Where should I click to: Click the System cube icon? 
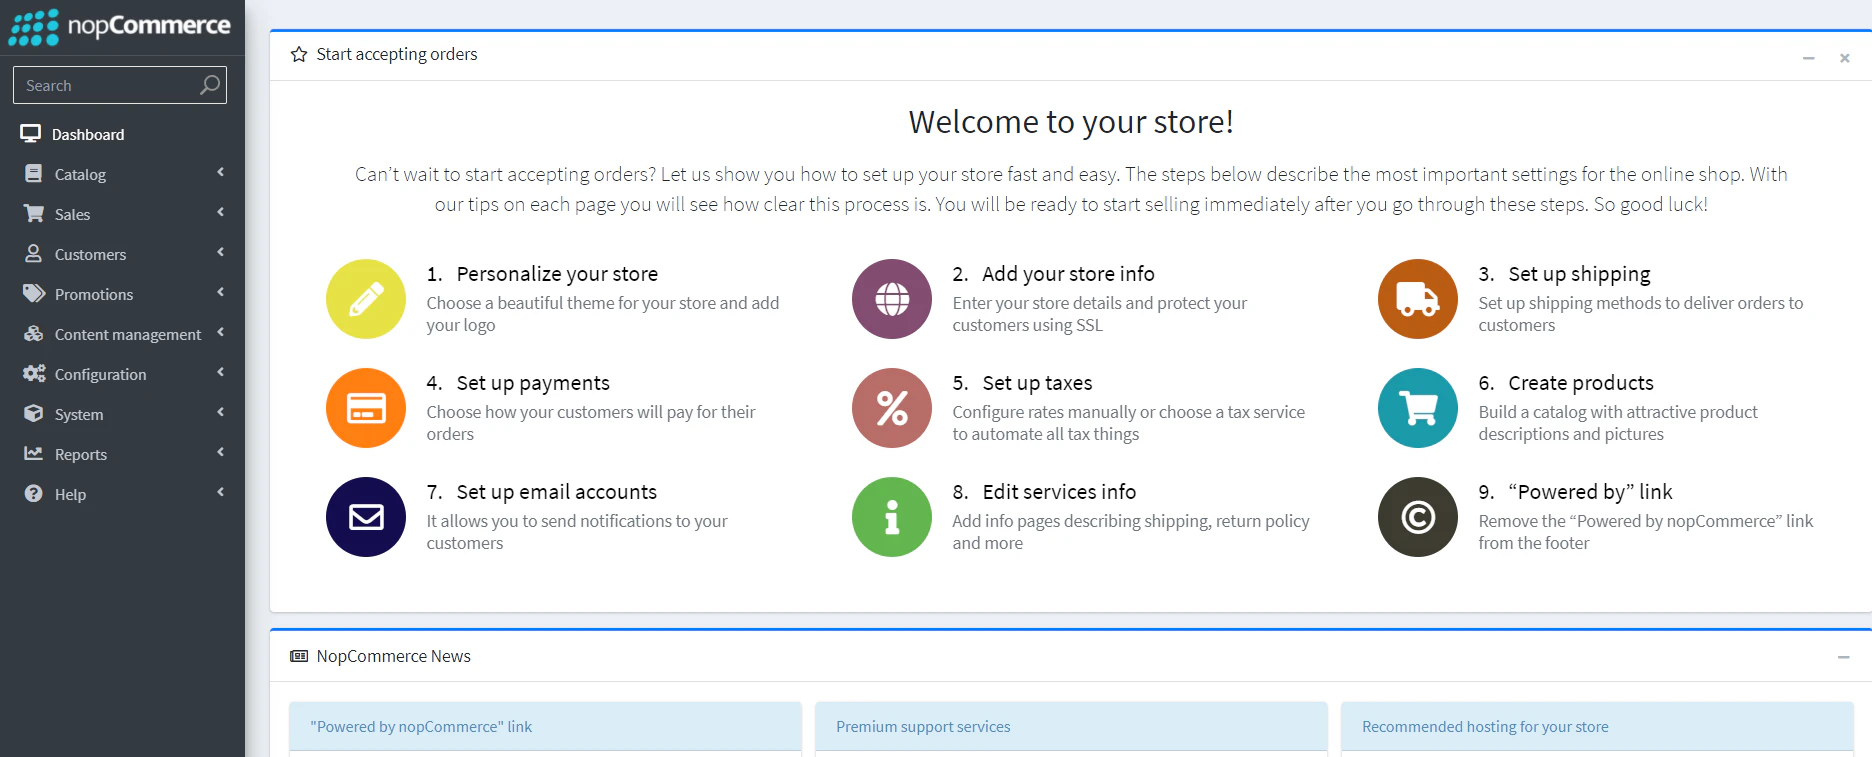tap(34, 413)
